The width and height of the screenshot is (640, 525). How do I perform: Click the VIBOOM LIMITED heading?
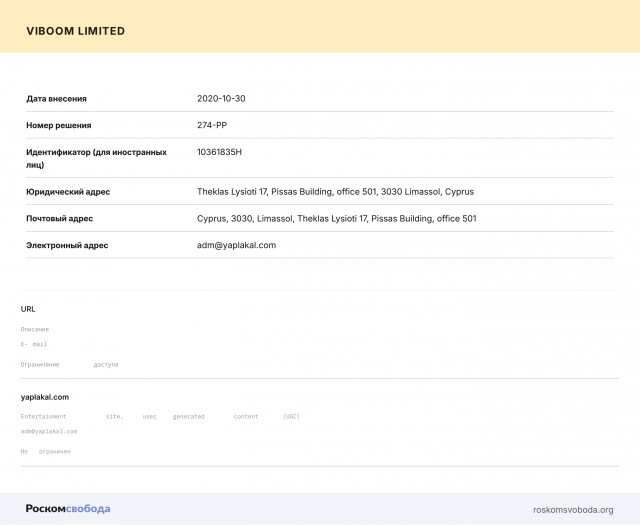(x=76, y=31)
